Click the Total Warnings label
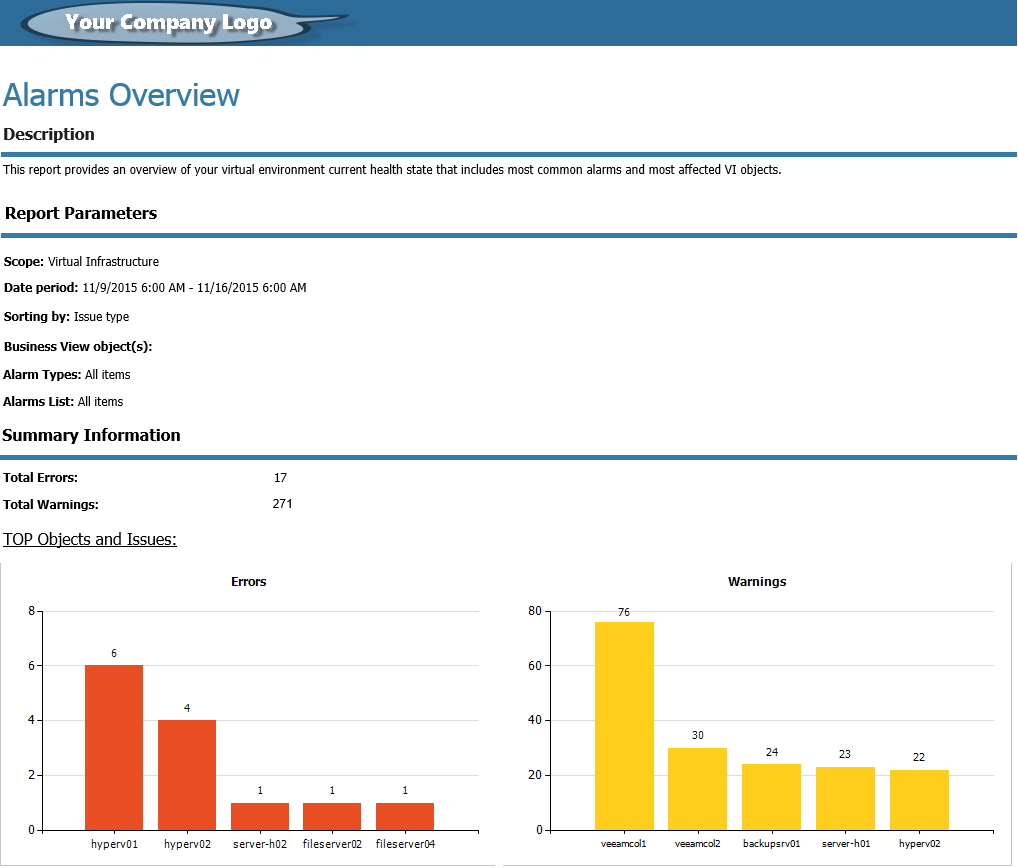Image resolution: width=1018 pixels, height=868 pixels. (51, 504)
